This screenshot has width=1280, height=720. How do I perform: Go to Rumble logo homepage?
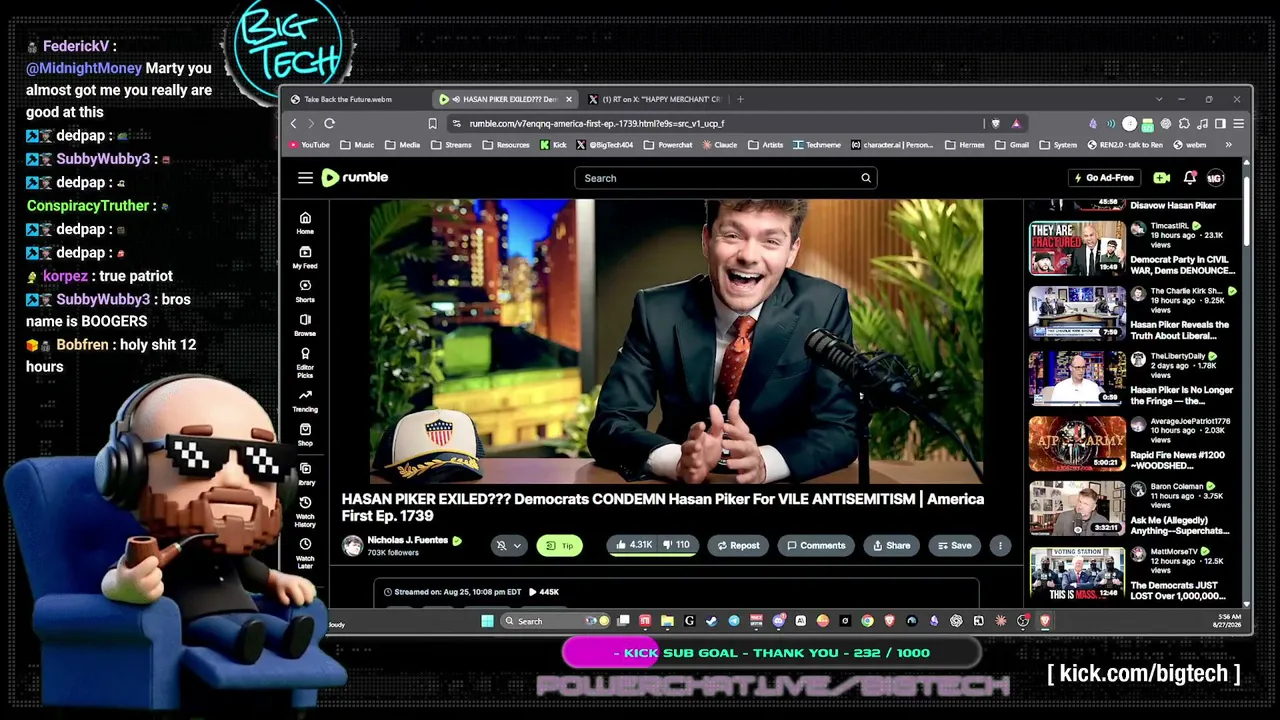click(x=355, y=178)
